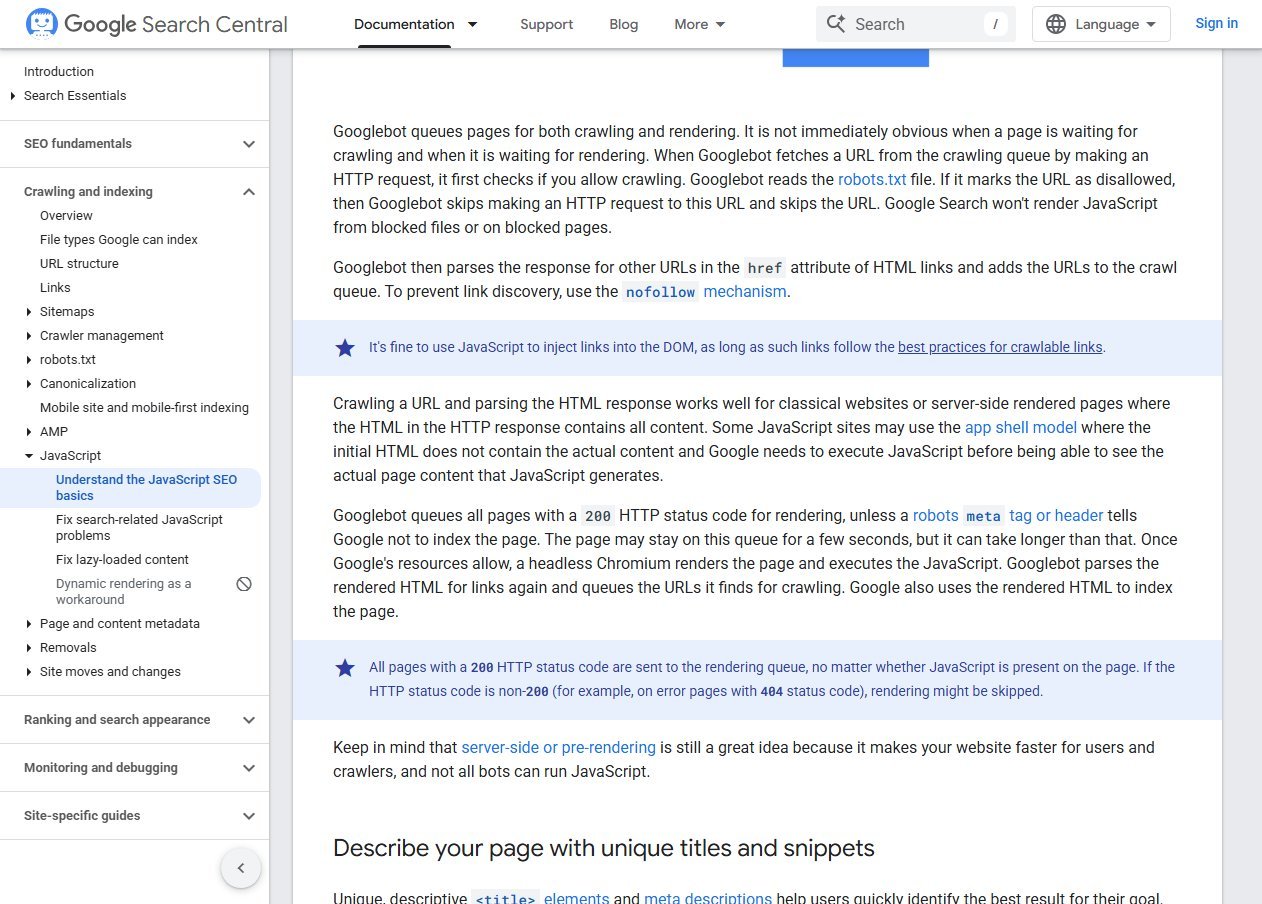Collapse the JavaScript tree item

29,456
